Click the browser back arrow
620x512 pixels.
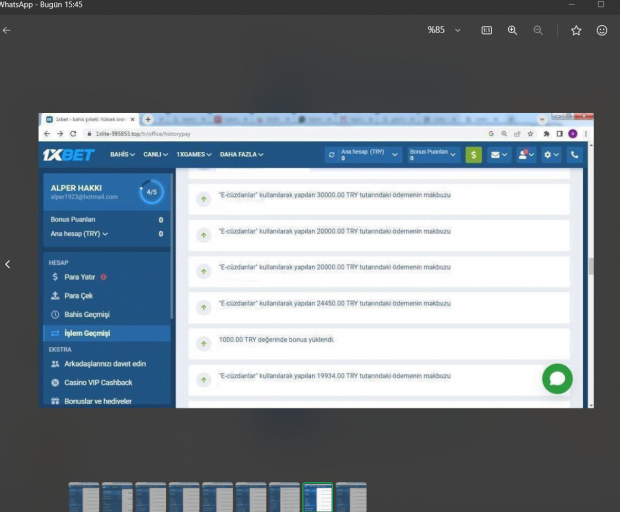pyautogui.click(x=47, y=134)
